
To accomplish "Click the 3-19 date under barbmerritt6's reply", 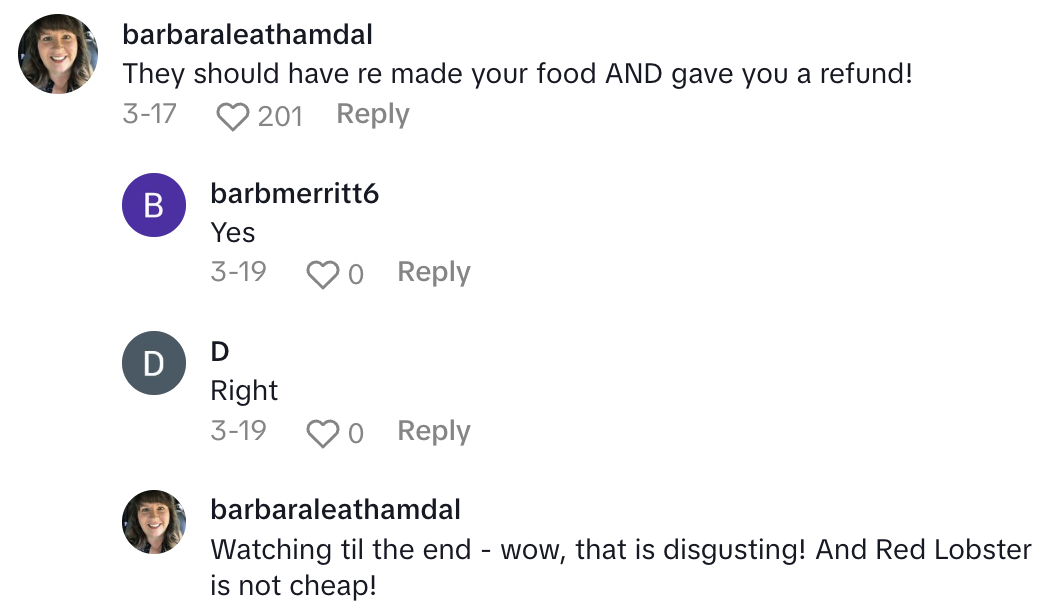I will point(238,272).
